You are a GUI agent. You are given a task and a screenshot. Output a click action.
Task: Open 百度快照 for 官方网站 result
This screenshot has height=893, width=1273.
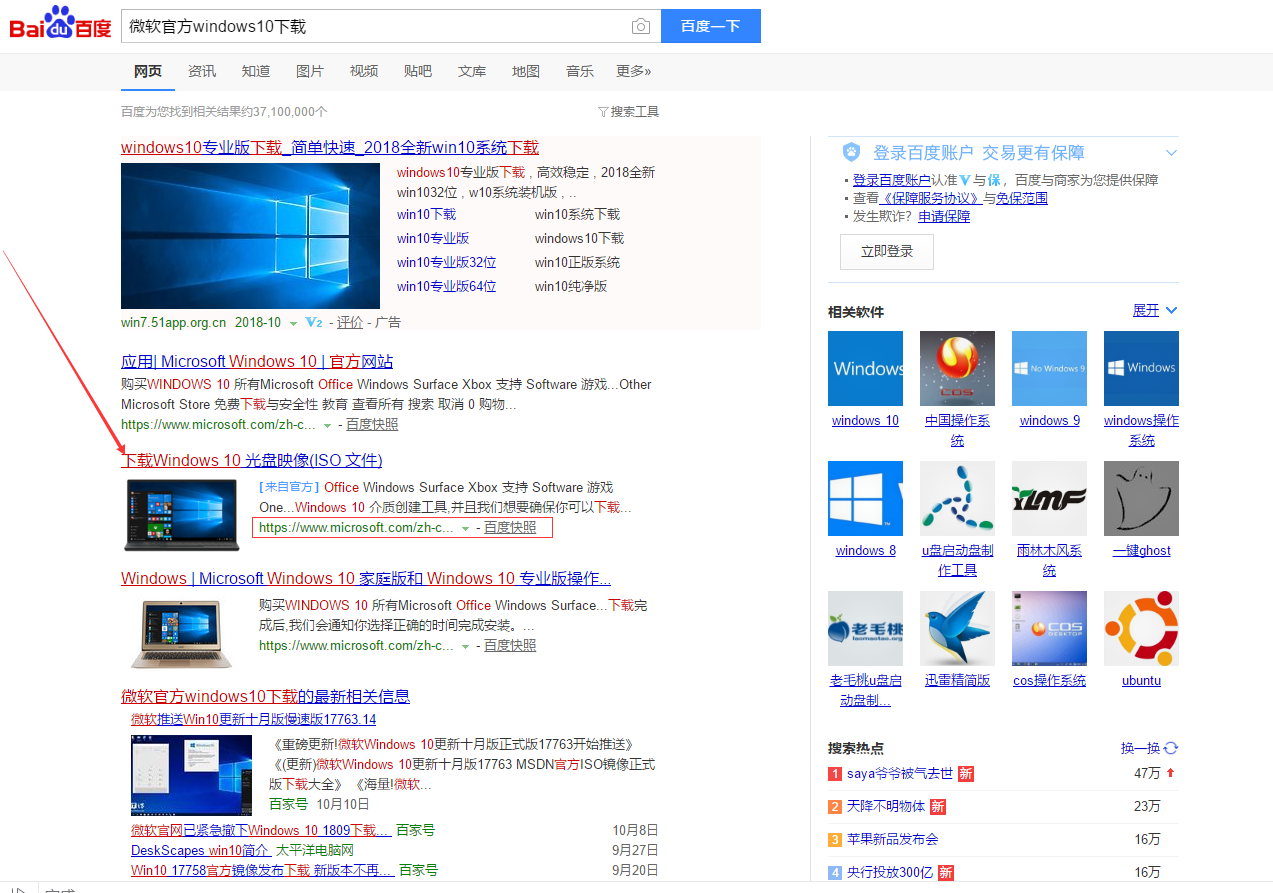[372, 424]
